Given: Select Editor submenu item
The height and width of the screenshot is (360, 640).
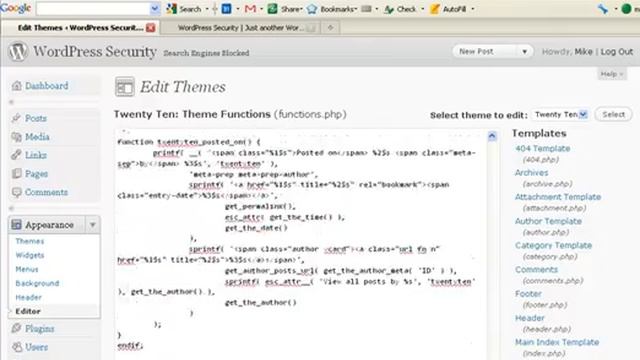Looking at the screenshot, I should [x=28, y=311].
